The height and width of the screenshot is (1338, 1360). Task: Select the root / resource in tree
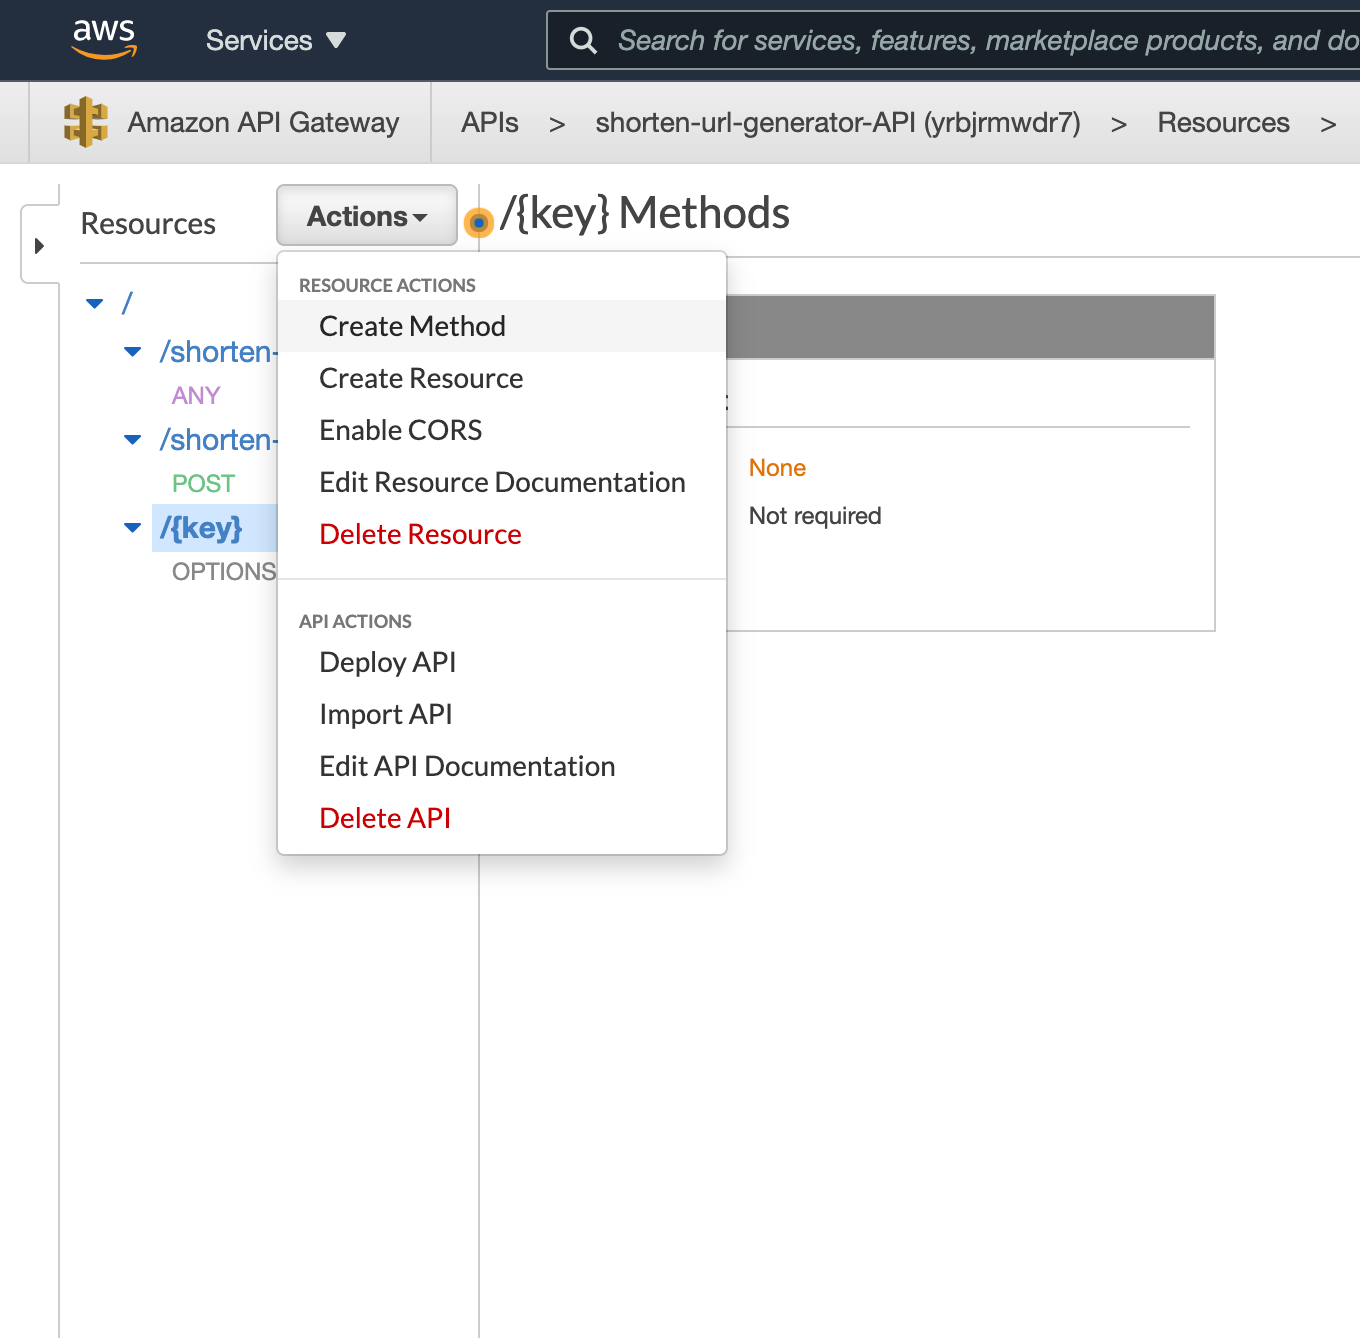(x=127, y=303)
